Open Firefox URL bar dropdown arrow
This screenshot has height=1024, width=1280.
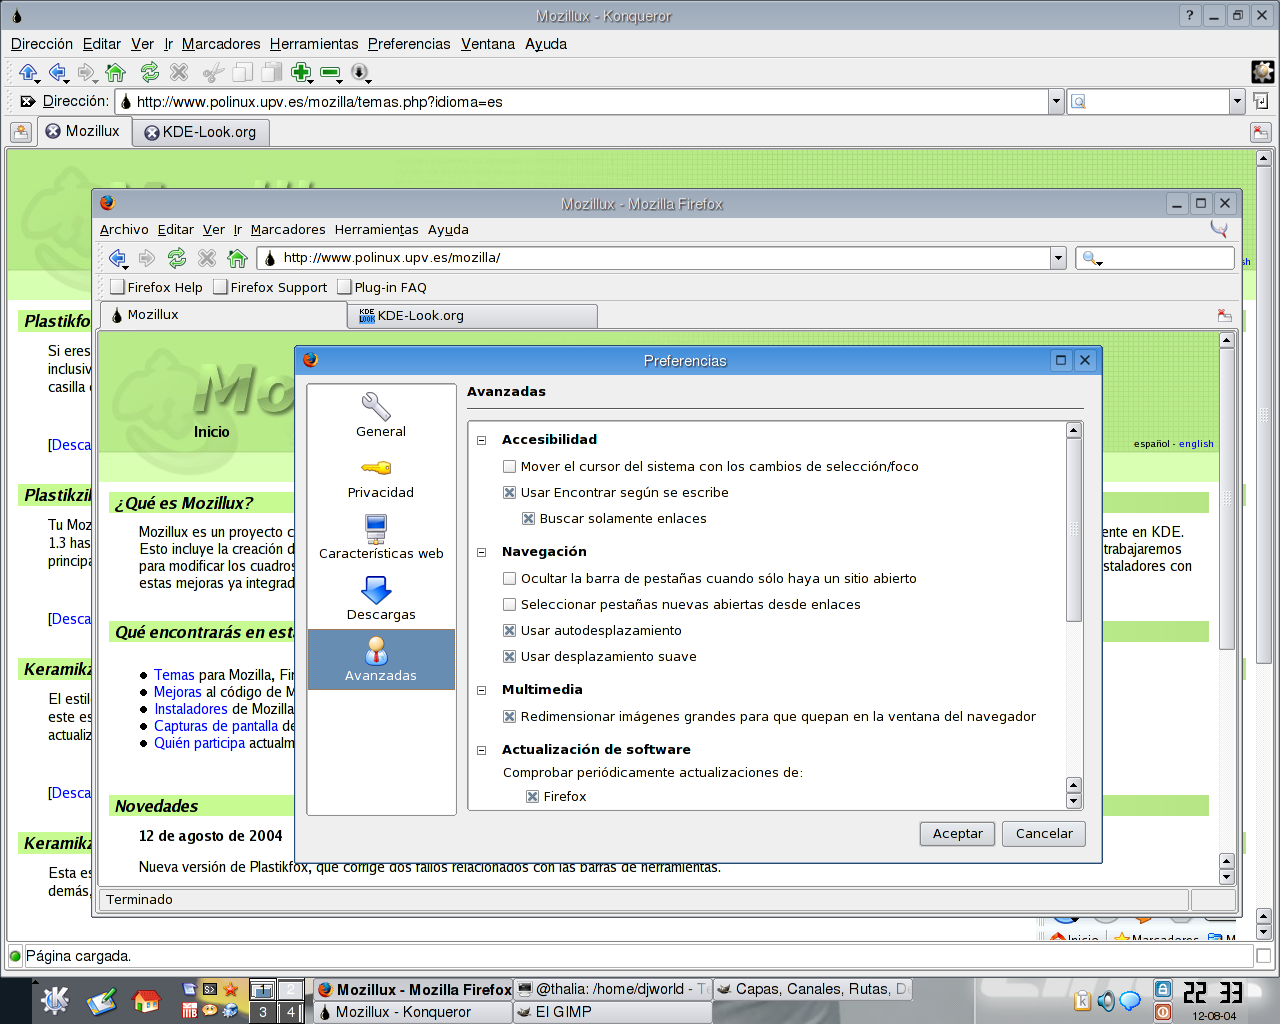[x=1058, y=258]
